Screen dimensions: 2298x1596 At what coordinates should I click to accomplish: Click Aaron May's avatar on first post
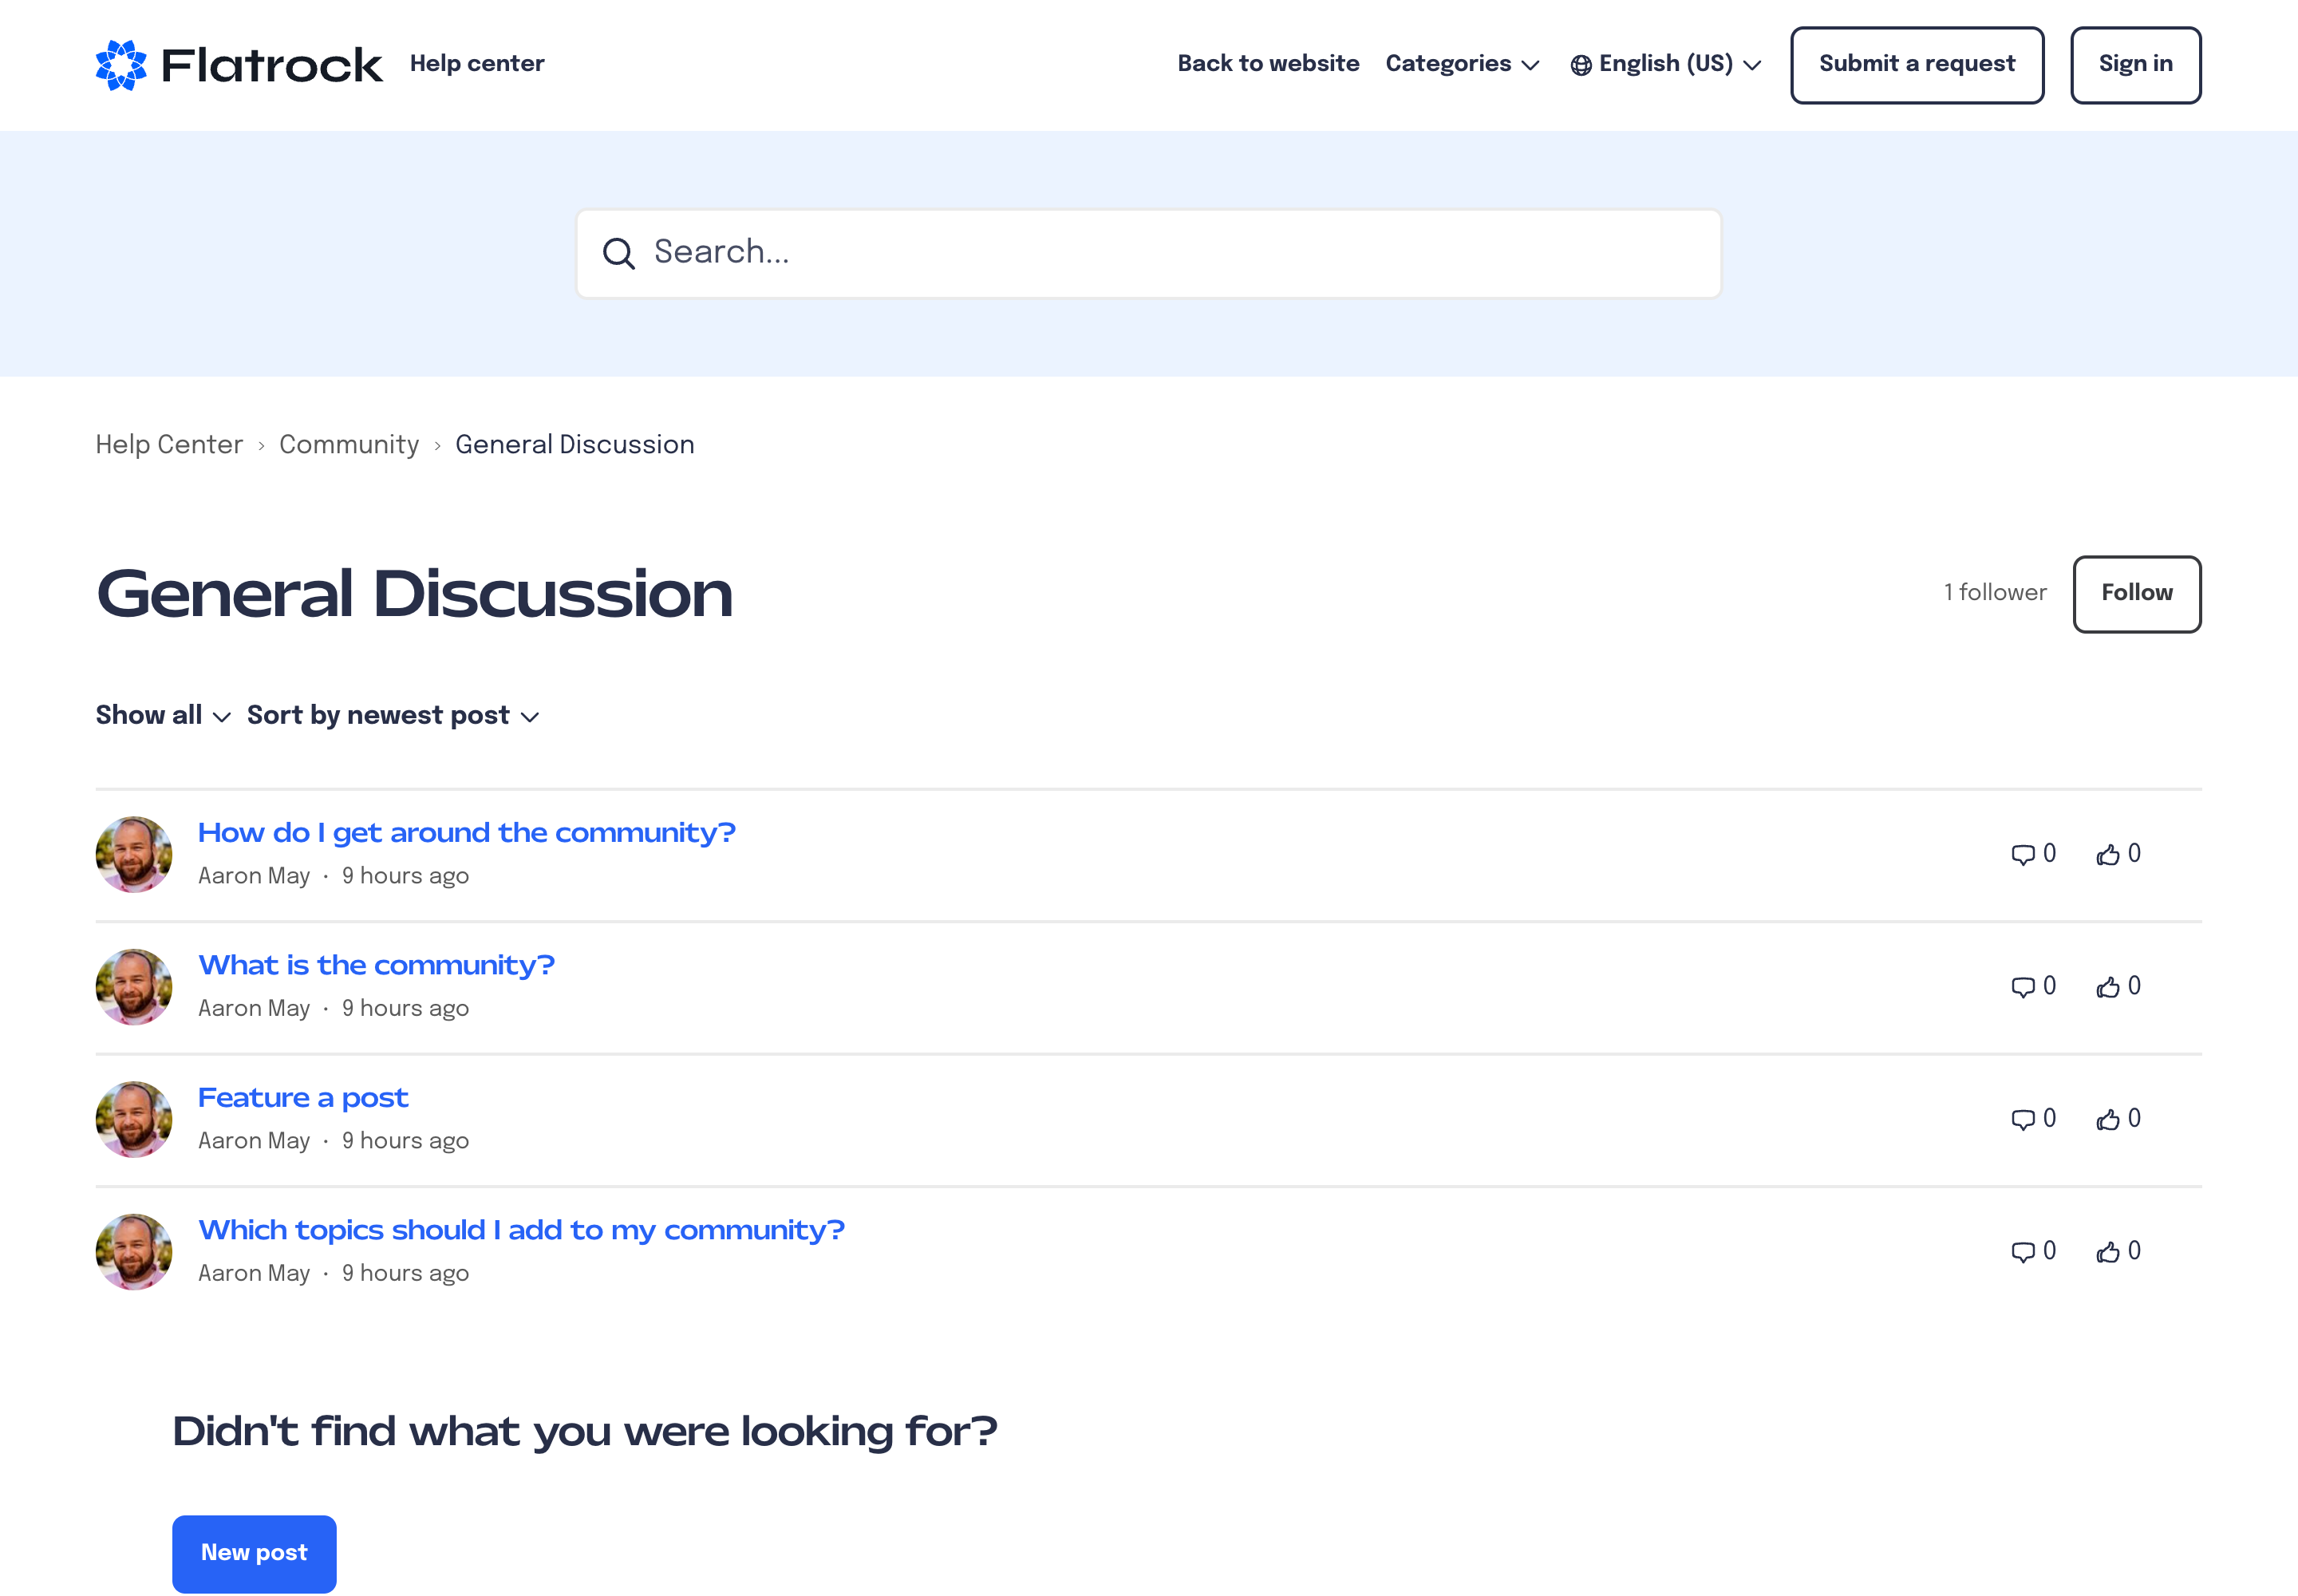click(134, 855)
